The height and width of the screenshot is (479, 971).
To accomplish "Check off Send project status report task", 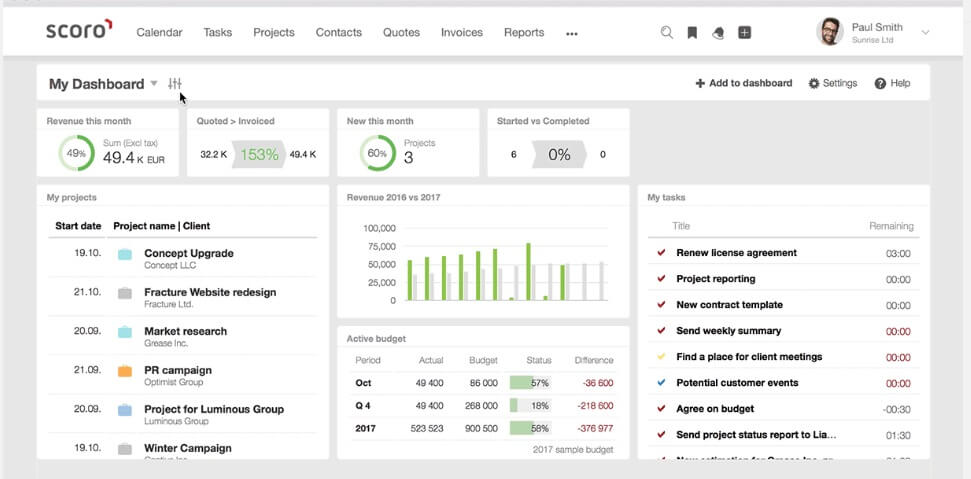I will pyautogui.click(x=661, y=434).
